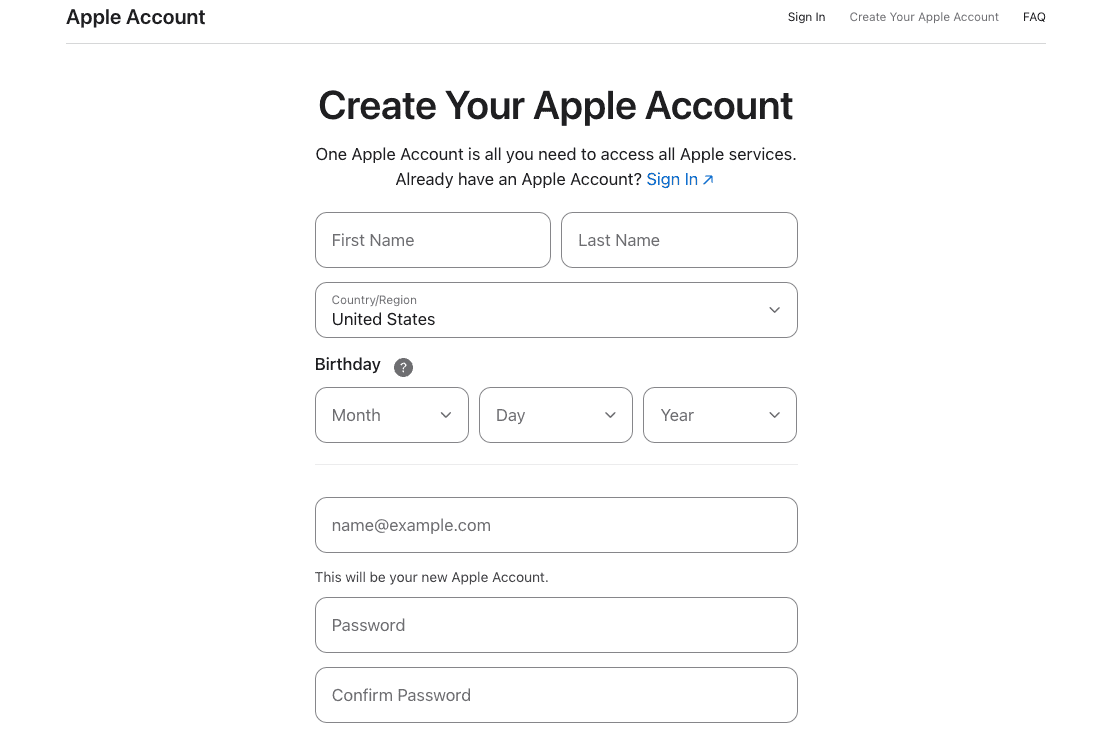The width and height of the screenshot is (1105, 753).
Task: Select the Confirm Password field
Action: click(x=556, y=695)
